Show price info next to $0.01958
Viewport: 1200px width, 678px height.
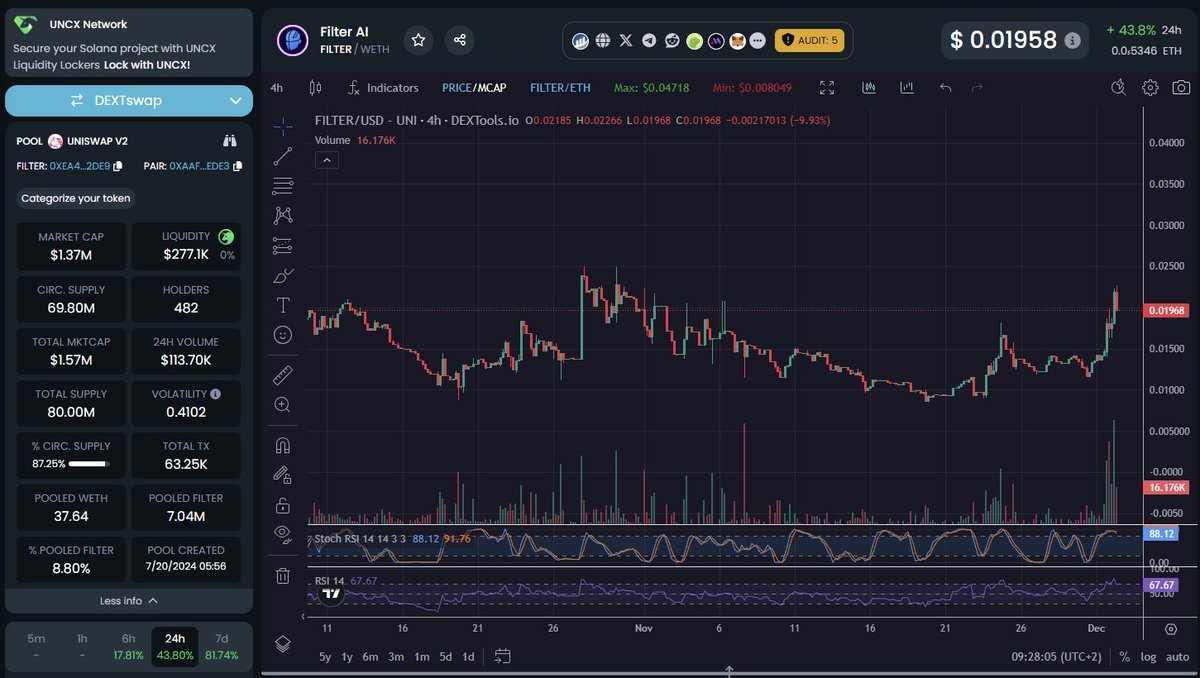(1072, 41)
